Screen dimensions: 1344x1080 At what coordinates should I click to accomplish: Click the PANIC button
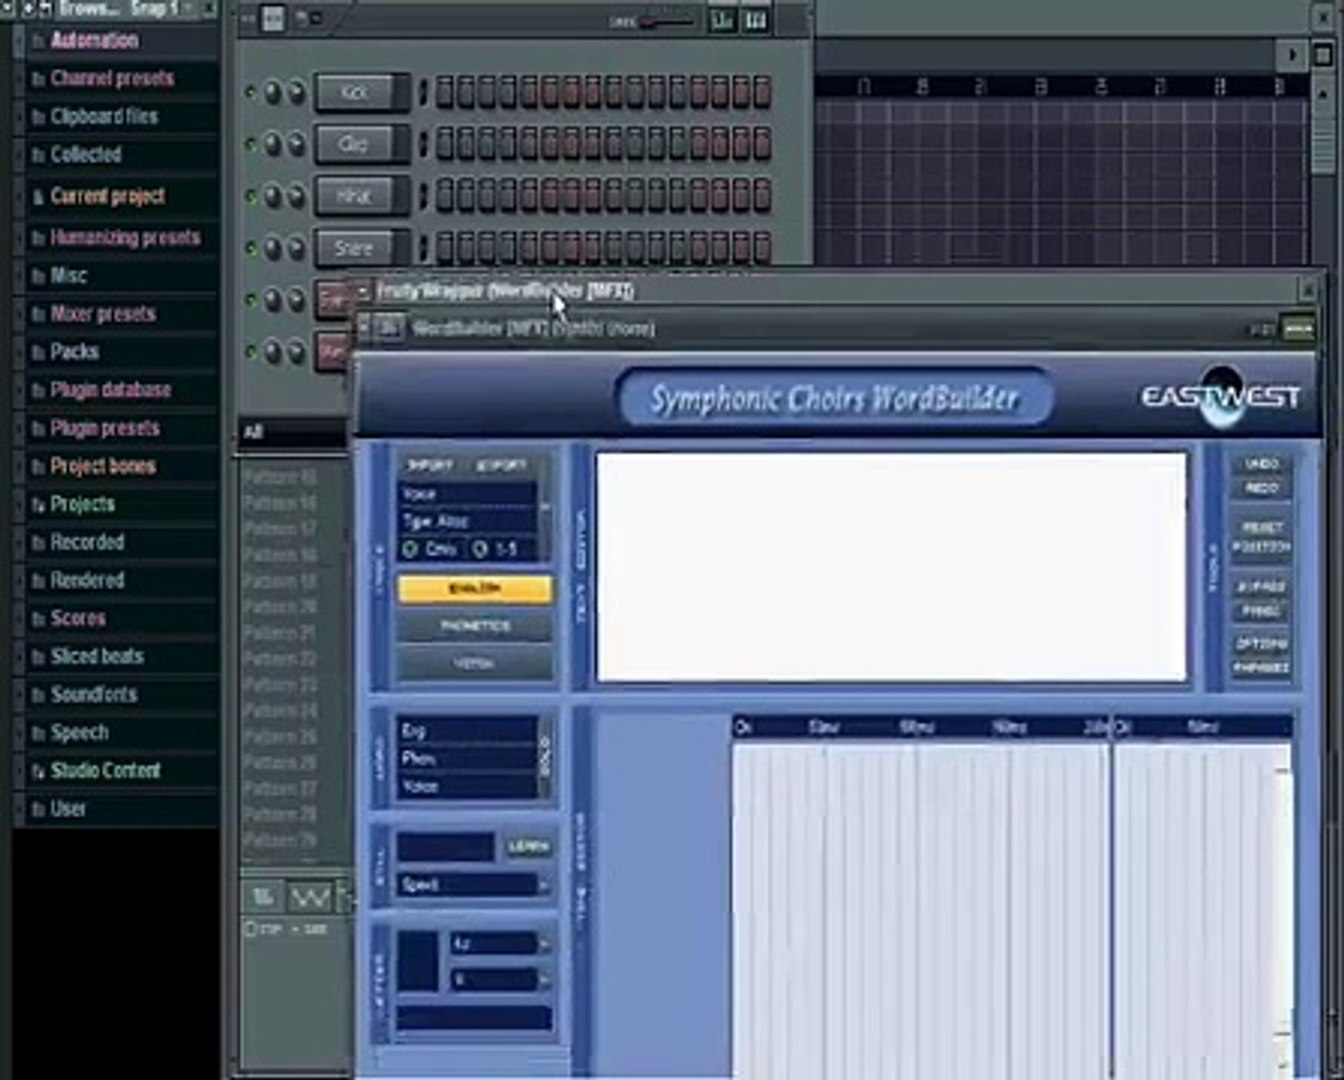pos(1262,610)
